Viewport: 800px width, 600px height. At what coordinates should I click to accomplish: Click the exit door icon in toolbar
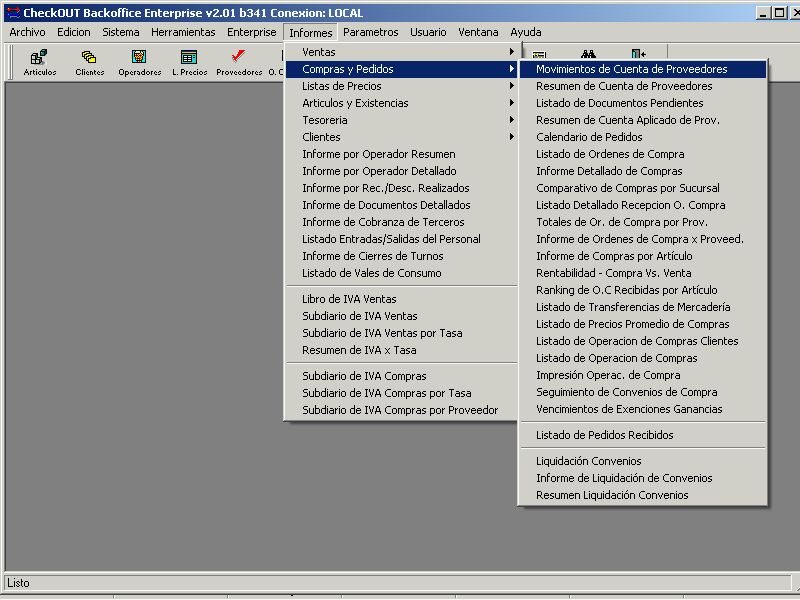coord(638,54)
